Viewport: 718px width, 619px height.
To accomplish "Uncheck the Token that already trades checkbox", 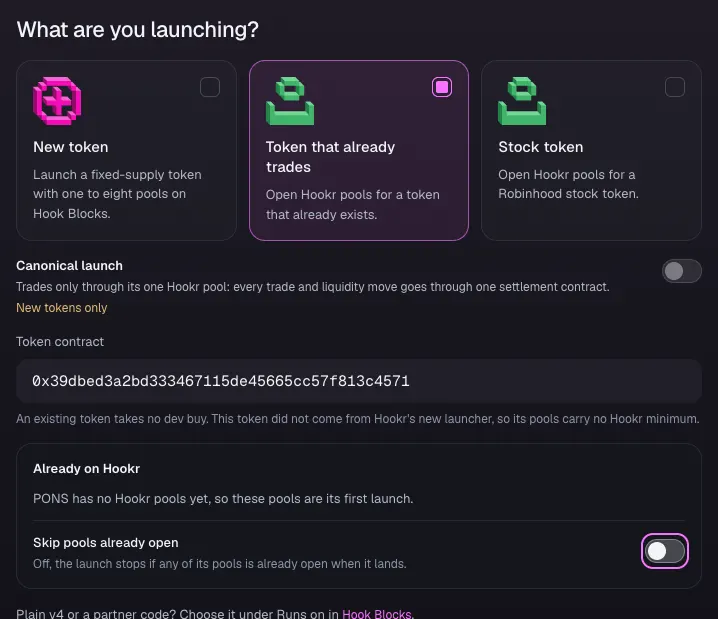I will (442, 87).
